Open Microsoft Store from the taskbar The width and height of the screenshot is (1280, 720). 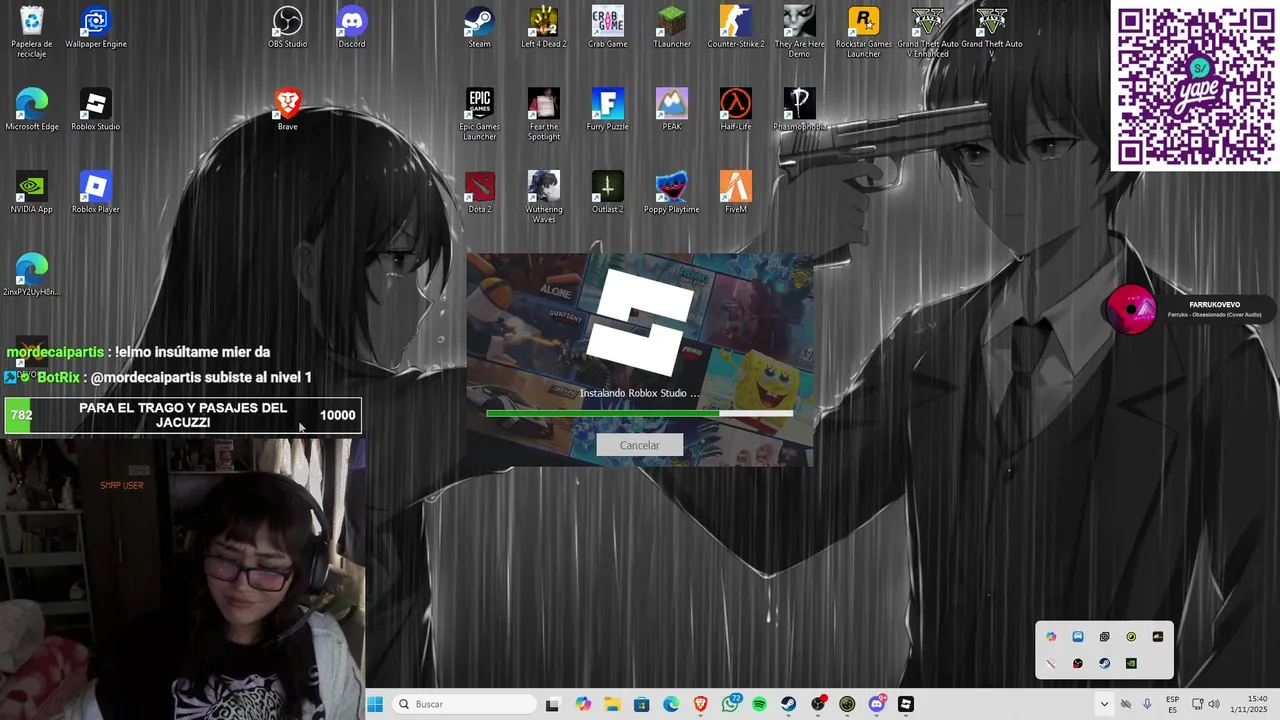click(642, 704)
